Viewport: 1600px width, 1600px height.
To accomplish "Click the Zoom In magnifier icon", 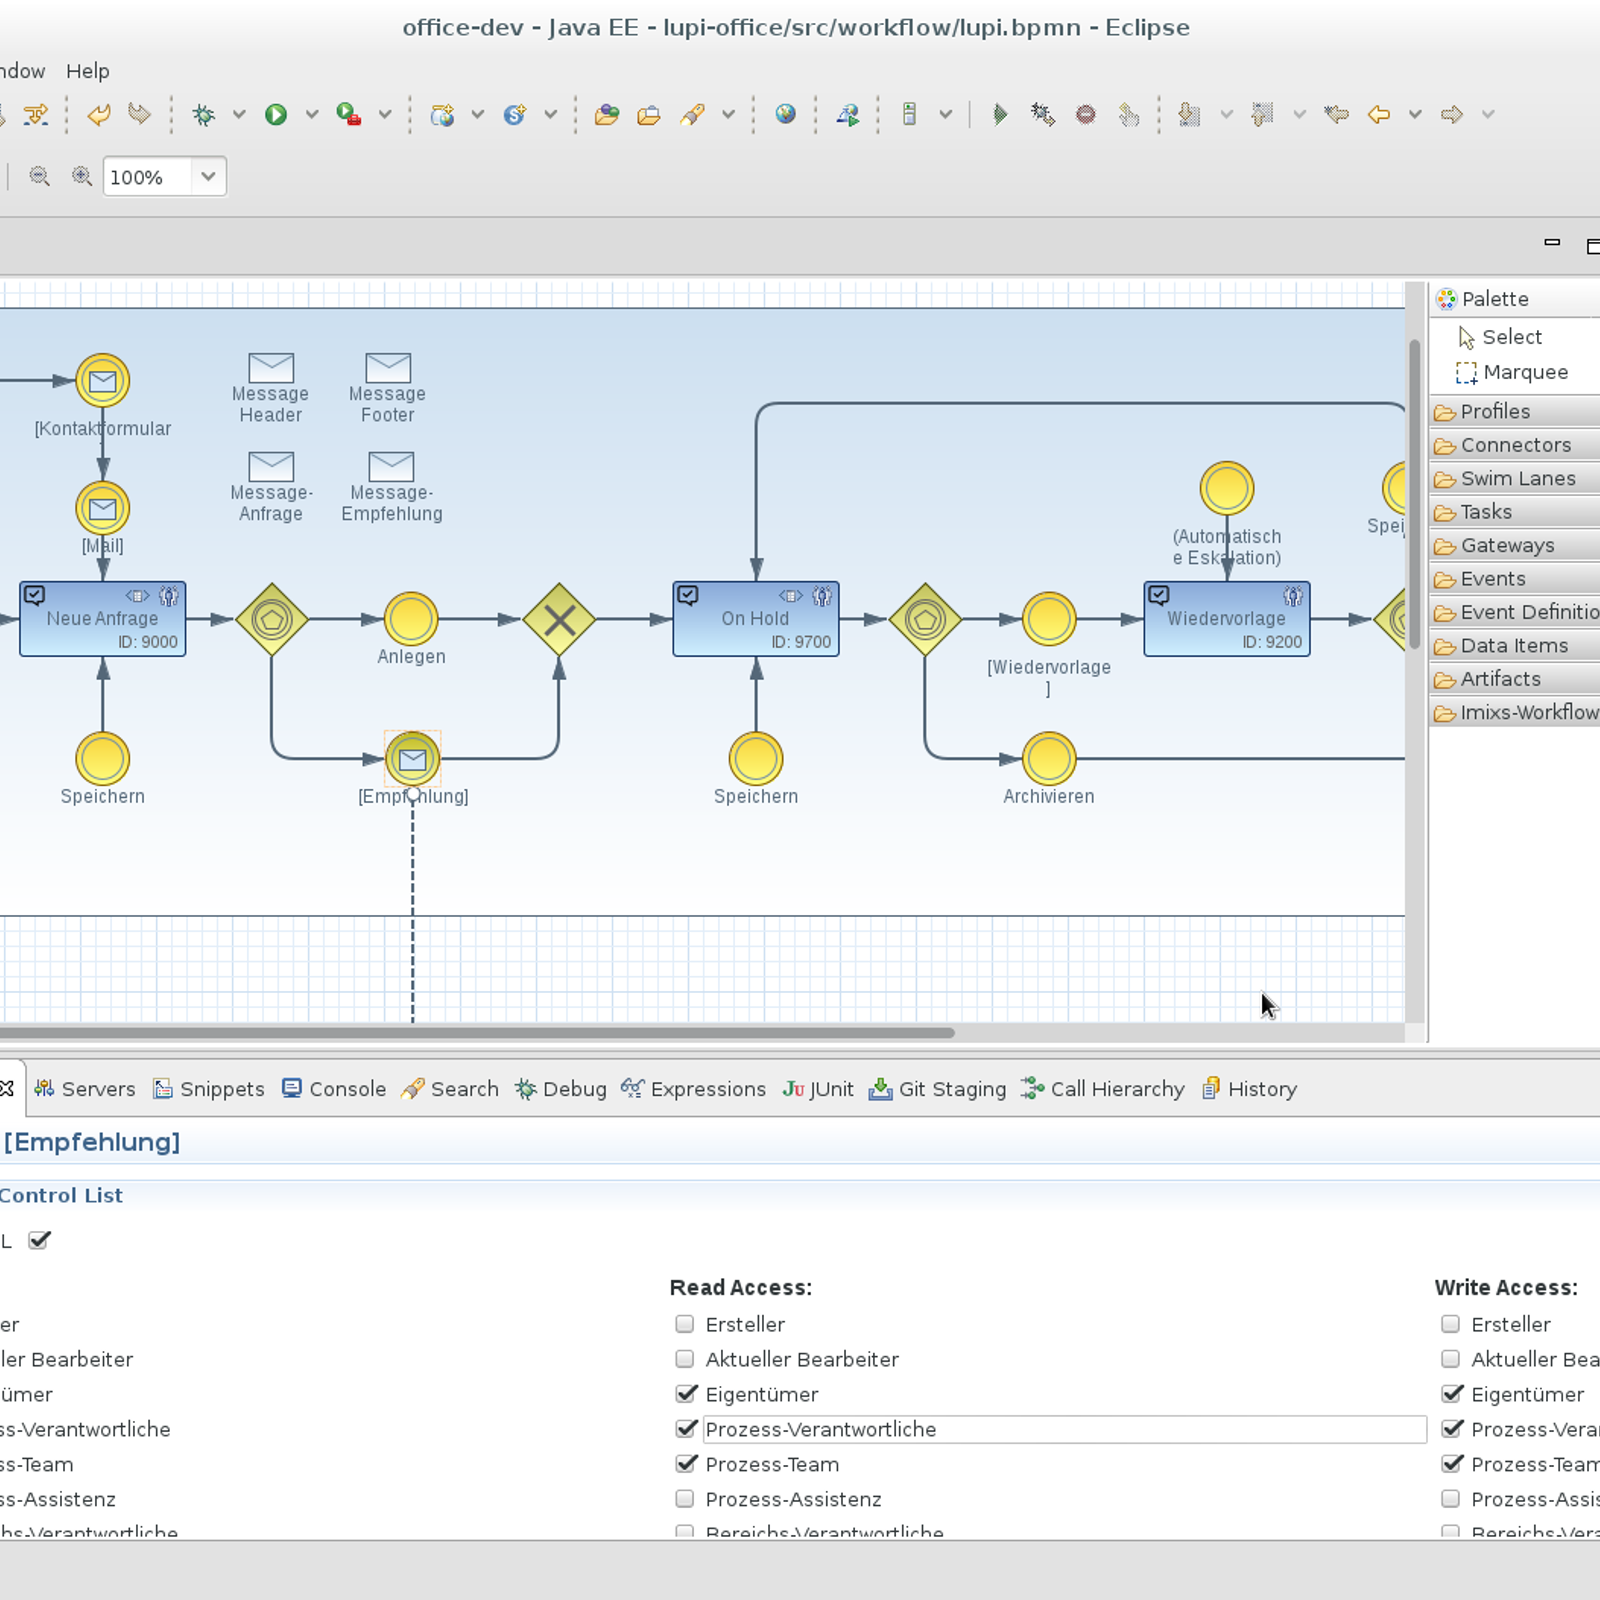I will tap(81, 177).
